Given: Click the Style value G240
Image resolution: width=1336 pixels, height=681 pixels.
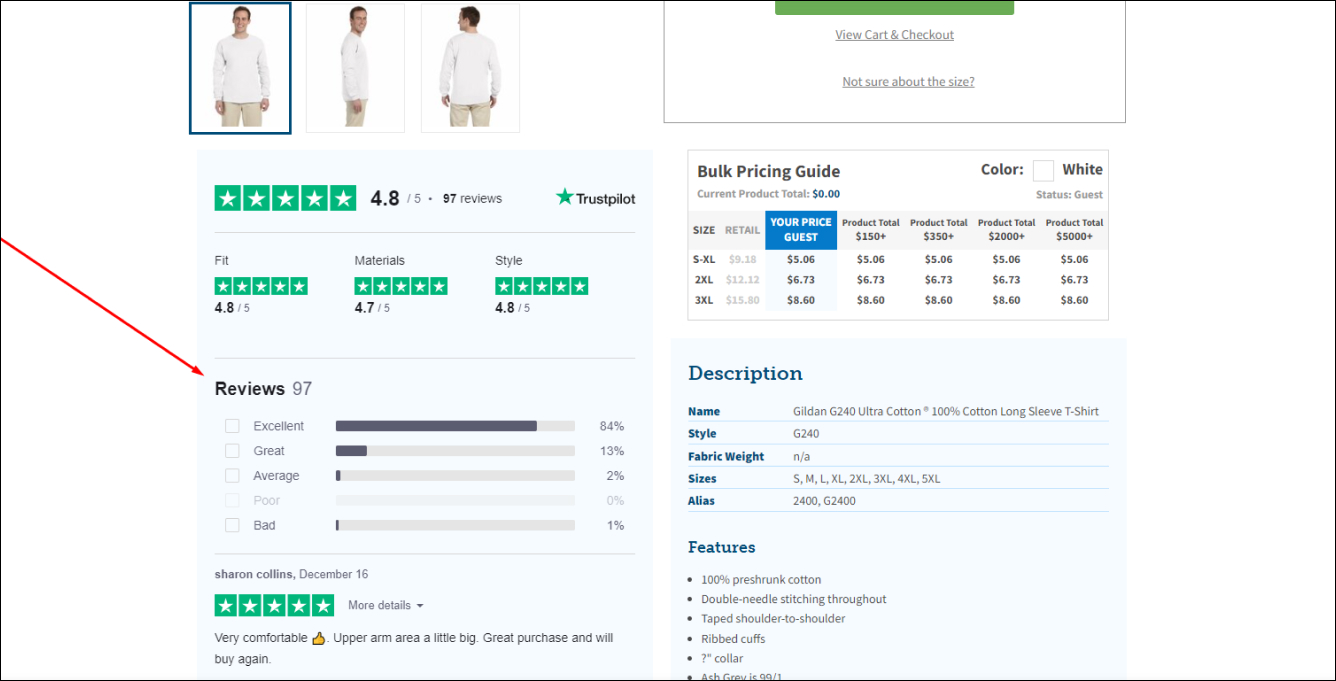Looking at the screenshot, I should click(x=806, y=434).
